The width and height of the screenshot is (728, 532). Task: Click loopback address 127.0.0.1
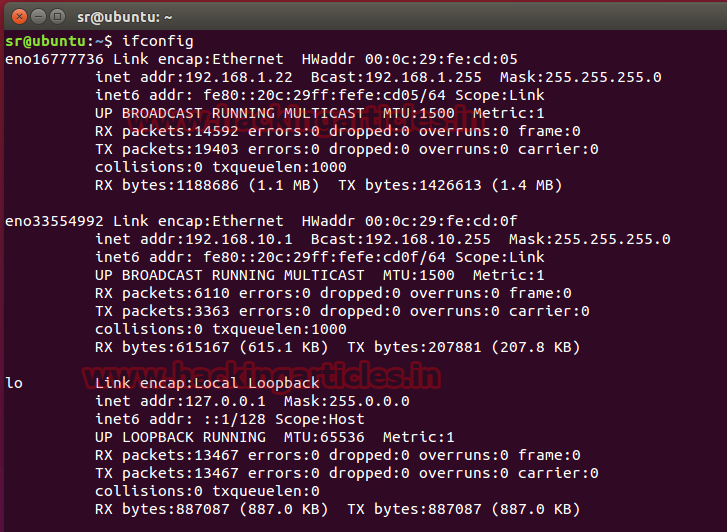[207, 401]
